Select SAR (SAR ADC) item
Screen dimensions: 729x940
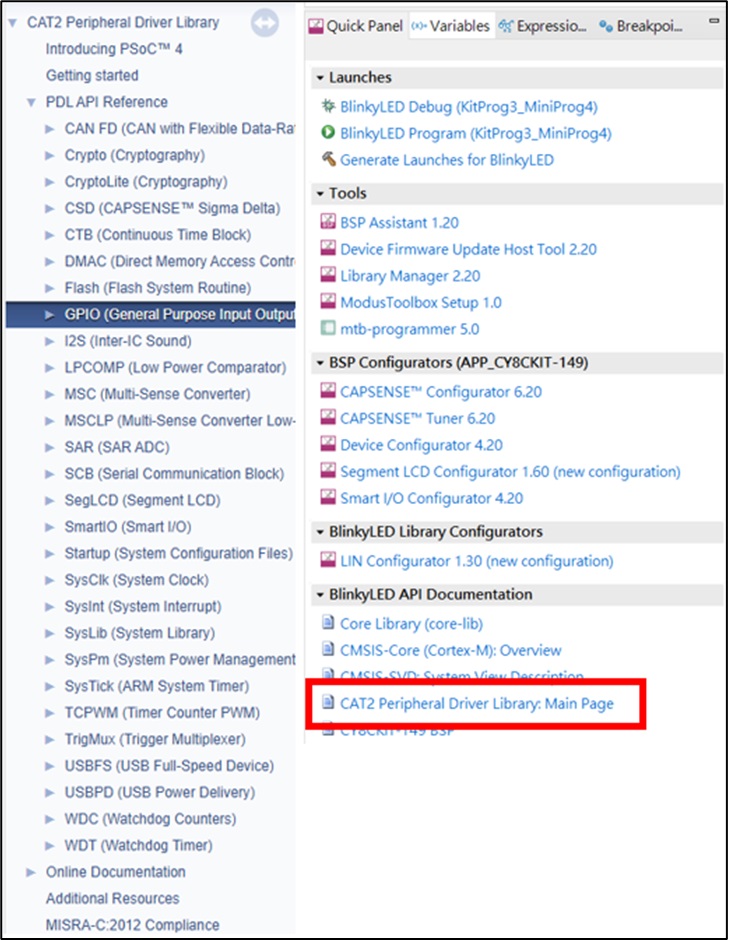coord(118,447)
